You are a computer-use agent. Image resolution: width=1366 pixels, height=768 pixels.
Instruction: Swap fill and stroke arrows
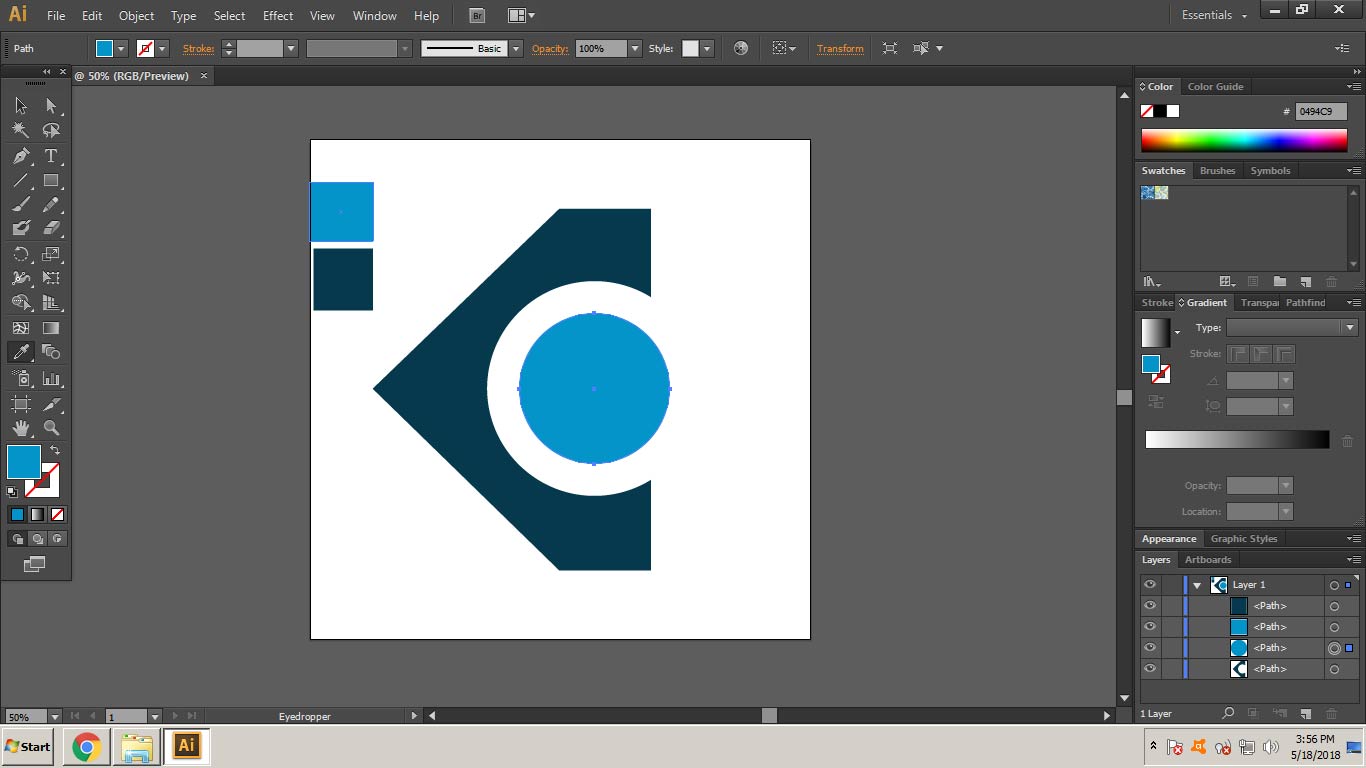click(x=55, y=451)
